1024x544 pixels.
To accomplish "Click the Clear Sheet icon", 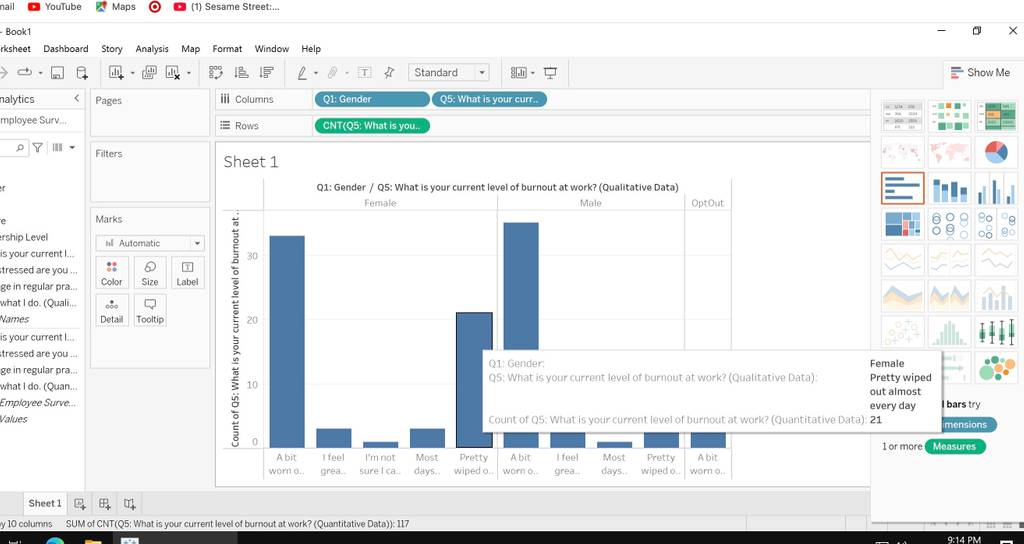I will click(x=172, y=72).
